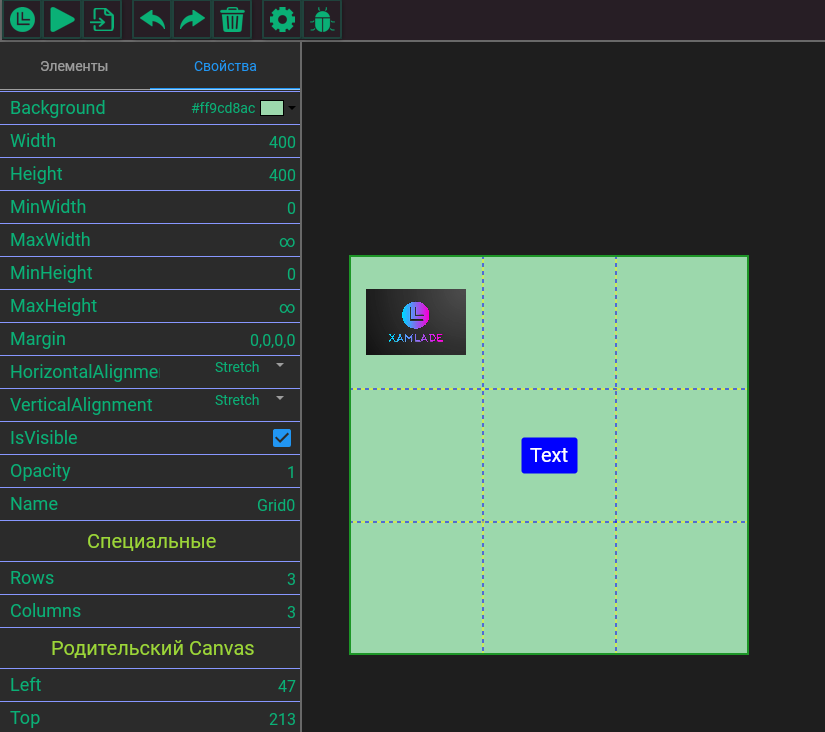Open the VerticalAlignment Stretch dropdown

point(249,400)
